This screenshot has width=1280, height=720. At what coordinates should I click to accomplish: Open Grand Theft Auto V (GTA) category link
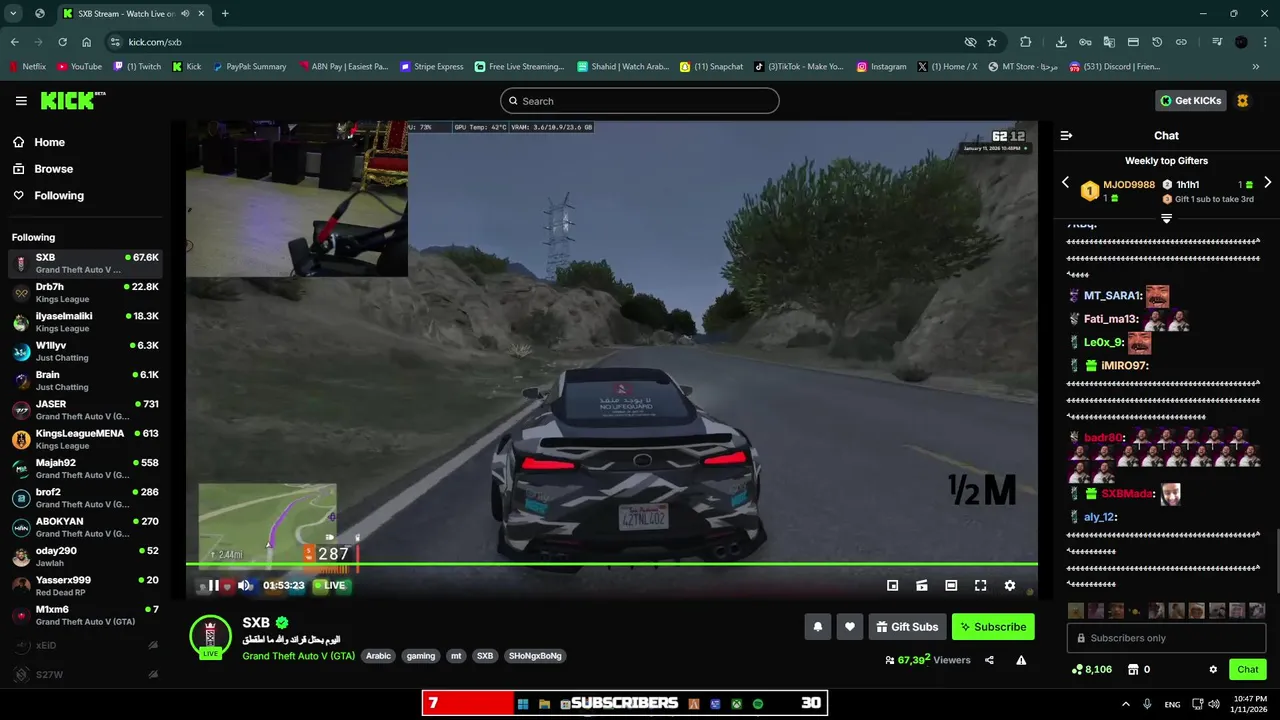(x=299, y=656)
